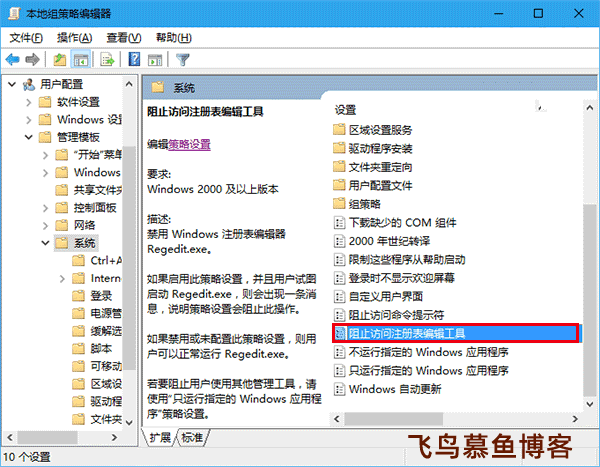Expand the Windows 设置 tree node
The height and width of the screenshot is (467, 600).
coord(28,120)
